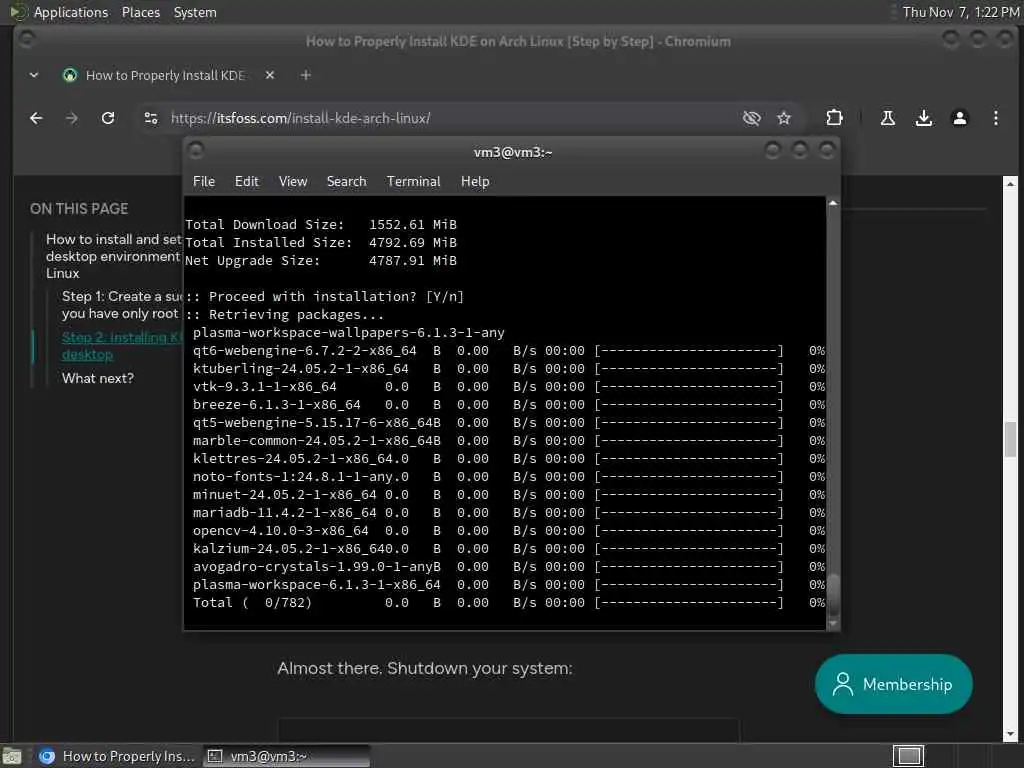Click the forward navigation arrow
The width and height of the screenshot is (1024, 768).
pyautogui.click(x=72, y=118)
